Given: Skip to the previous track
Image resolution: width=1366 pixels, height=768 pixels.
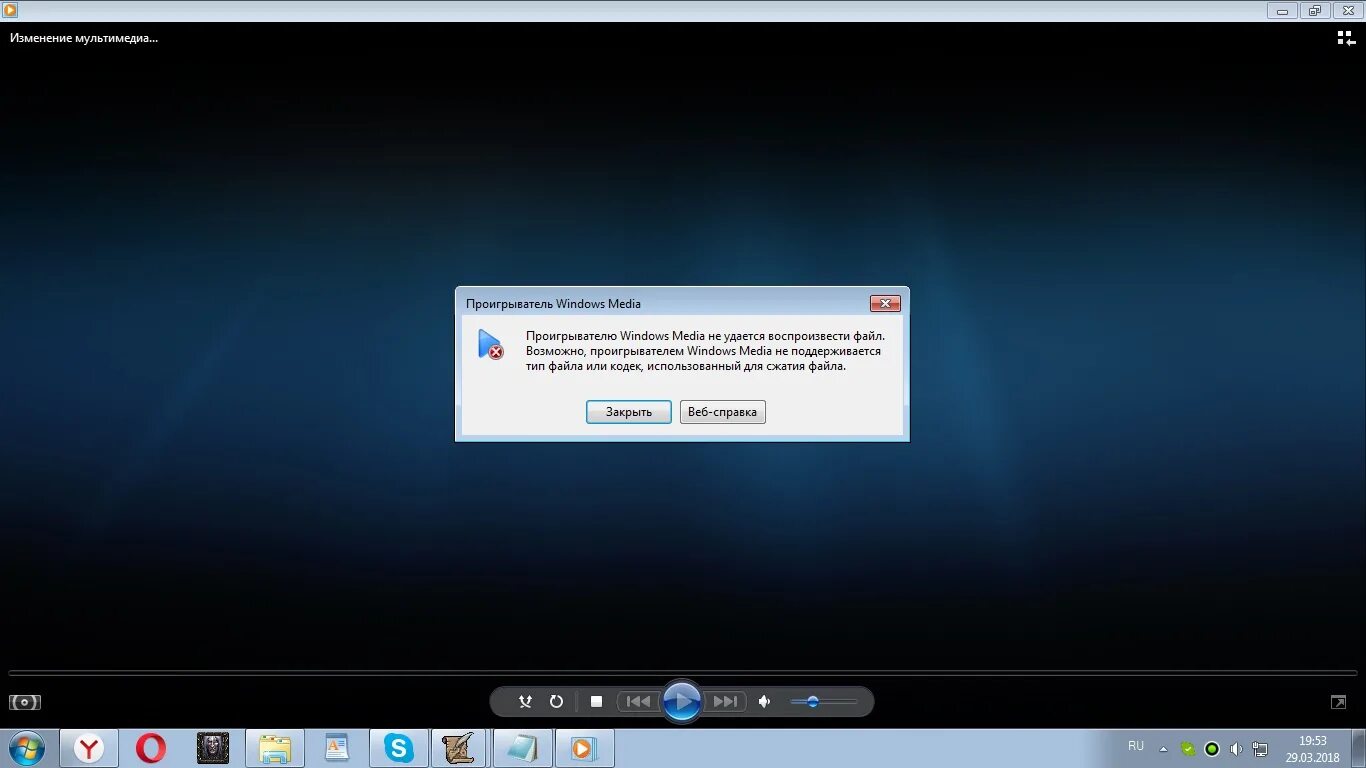Looking at the screenshot, I should click(x=639, y=702).
